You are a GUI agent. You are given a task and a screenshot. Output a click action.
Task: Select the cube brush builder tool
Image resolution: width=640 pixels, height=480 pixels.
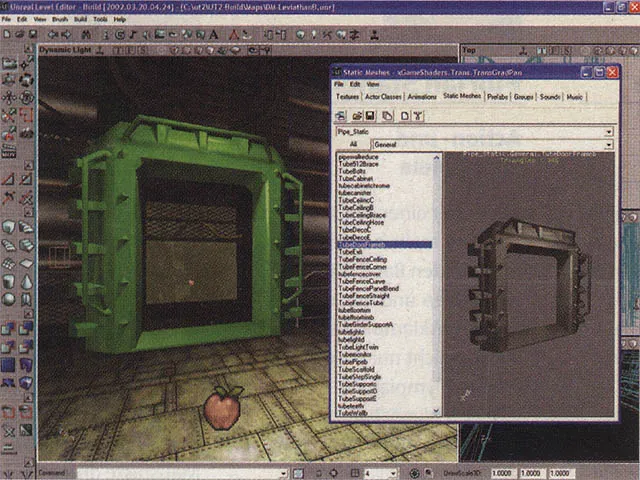[x=9, y=228]
